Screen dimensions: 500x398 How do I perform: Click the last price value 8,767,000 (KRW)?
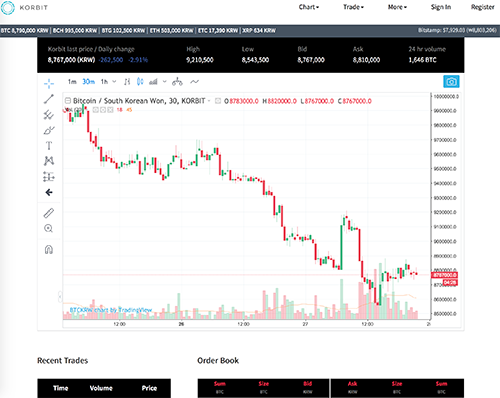(x=71, y=60)
